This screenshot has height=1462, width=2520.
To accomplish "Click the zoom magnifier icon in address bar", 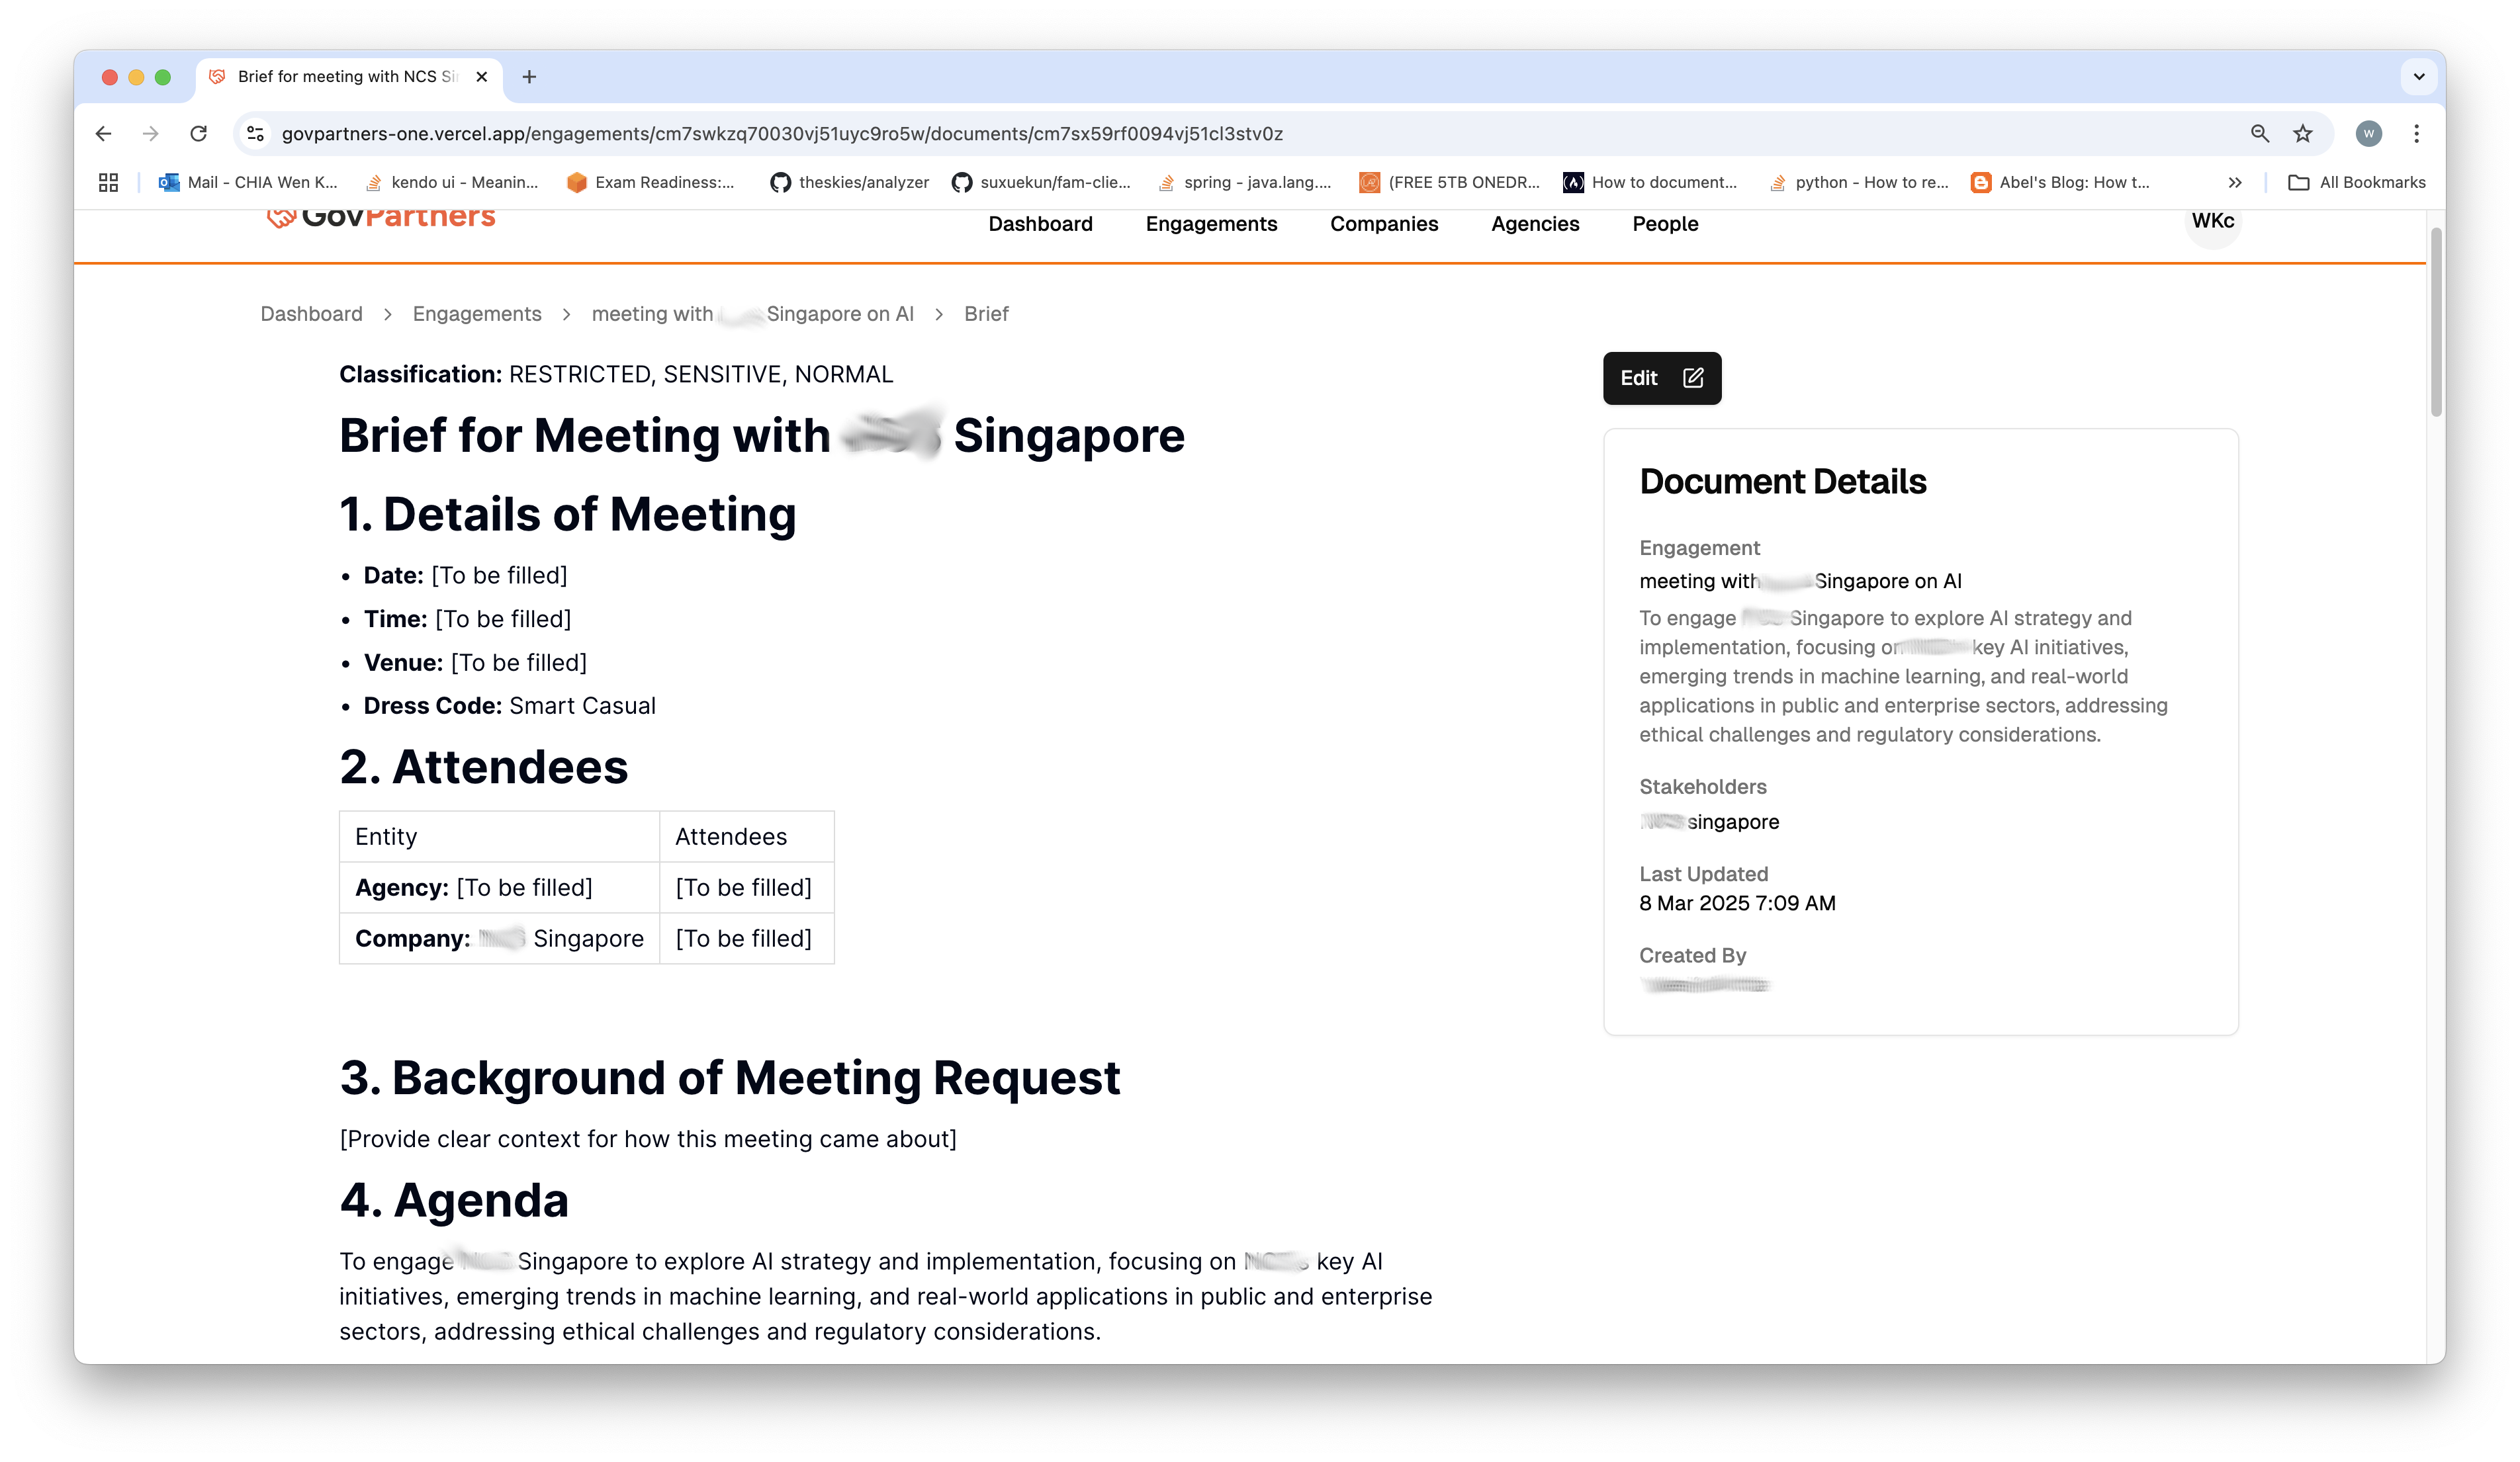I will (2259, 133).
